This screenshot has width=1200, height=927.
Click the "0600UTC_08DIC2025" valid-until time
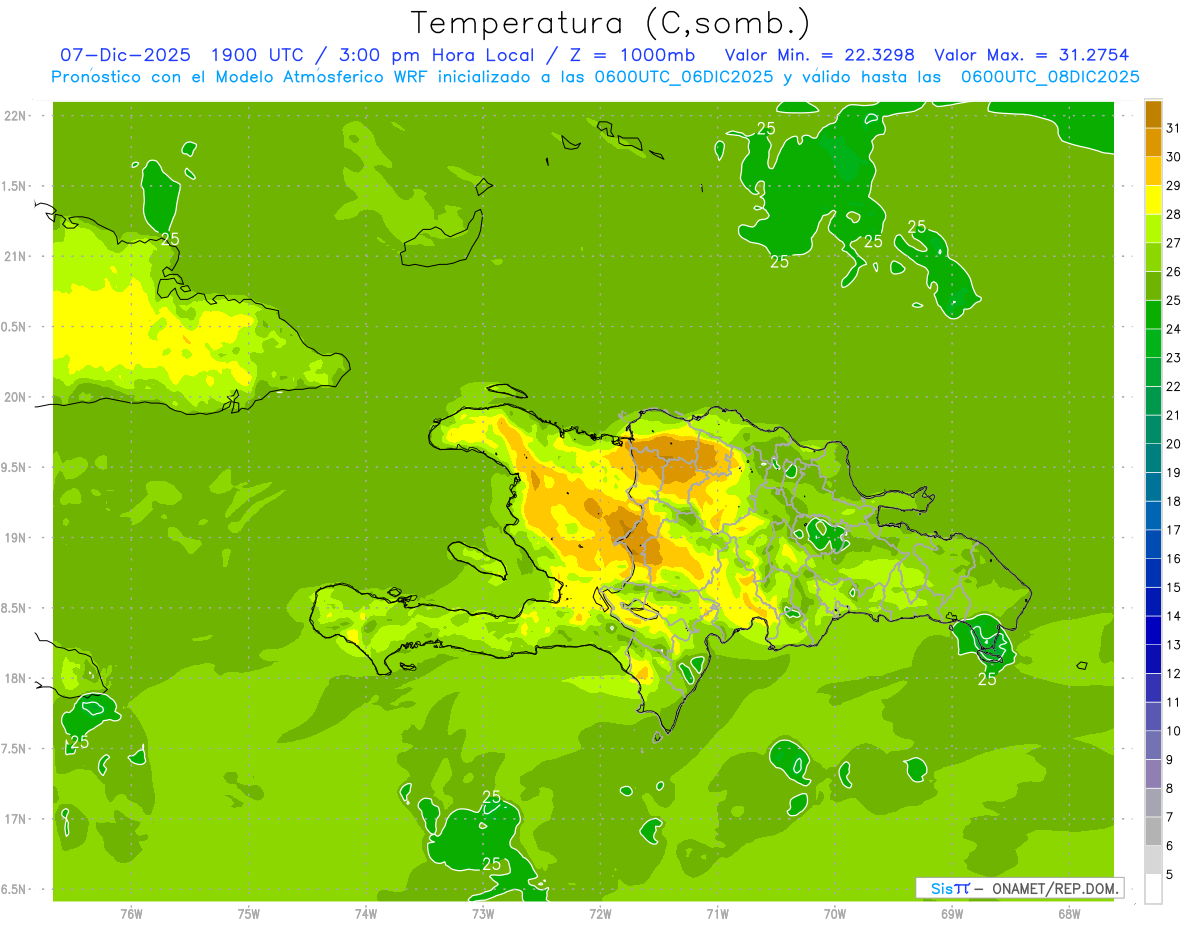coord(1050,77)
